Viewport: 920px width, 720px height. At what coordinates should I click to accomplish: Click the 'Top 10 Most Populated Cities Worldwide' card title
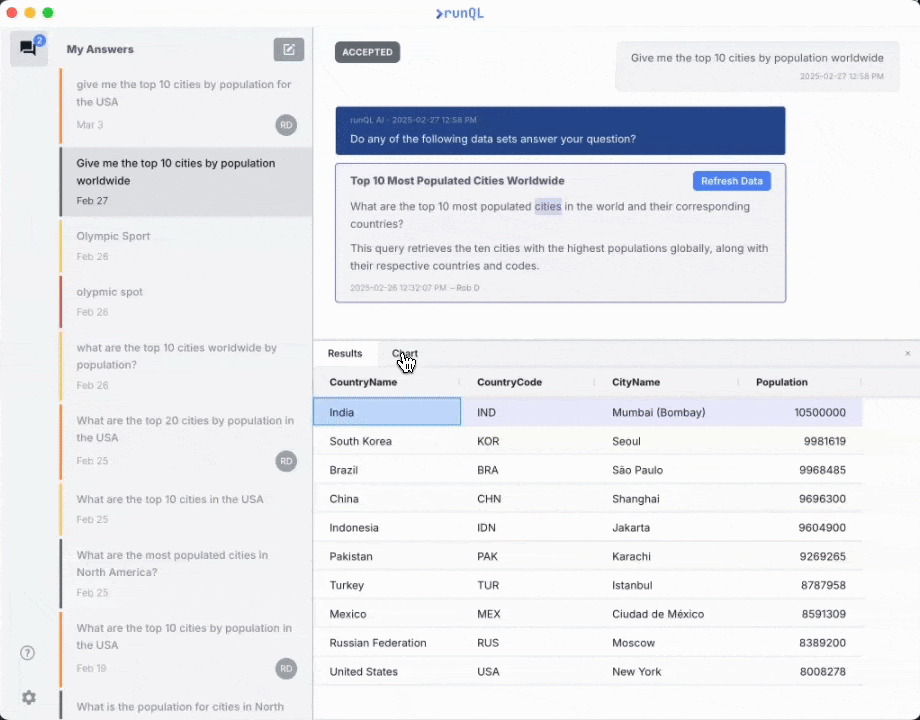point(457,181)
